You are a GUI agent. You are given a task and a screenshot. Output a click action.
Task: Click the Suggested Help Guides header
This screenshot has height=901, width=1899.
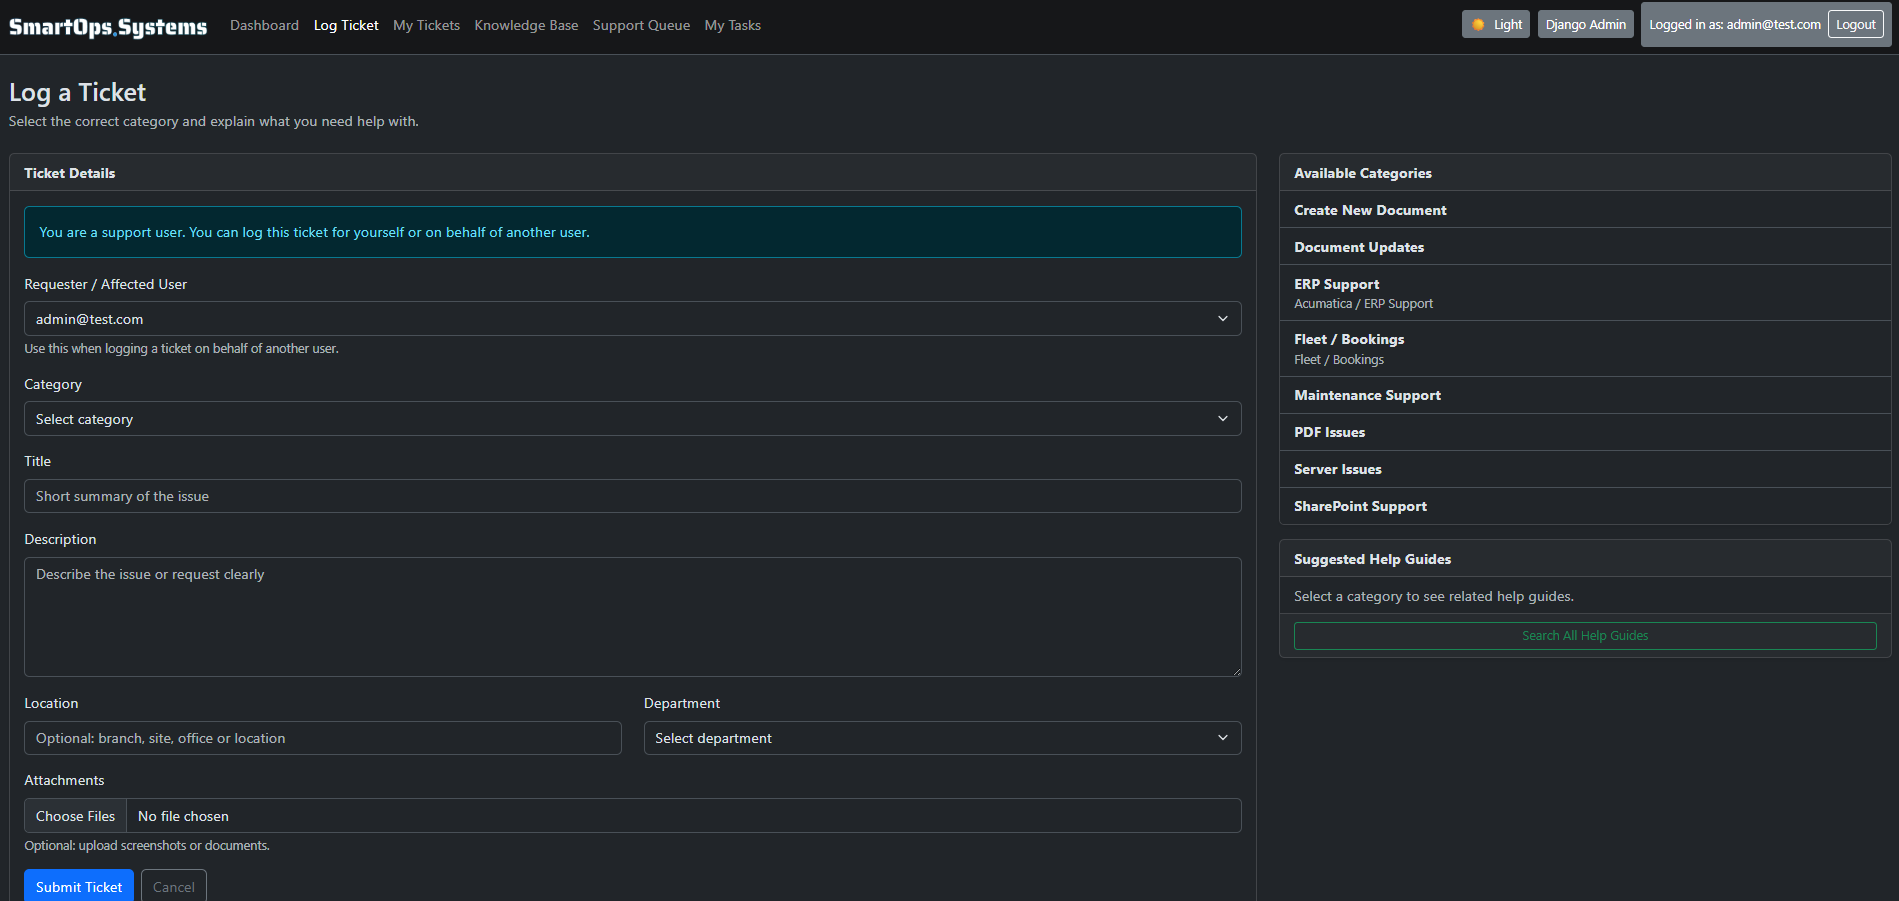1585,559
